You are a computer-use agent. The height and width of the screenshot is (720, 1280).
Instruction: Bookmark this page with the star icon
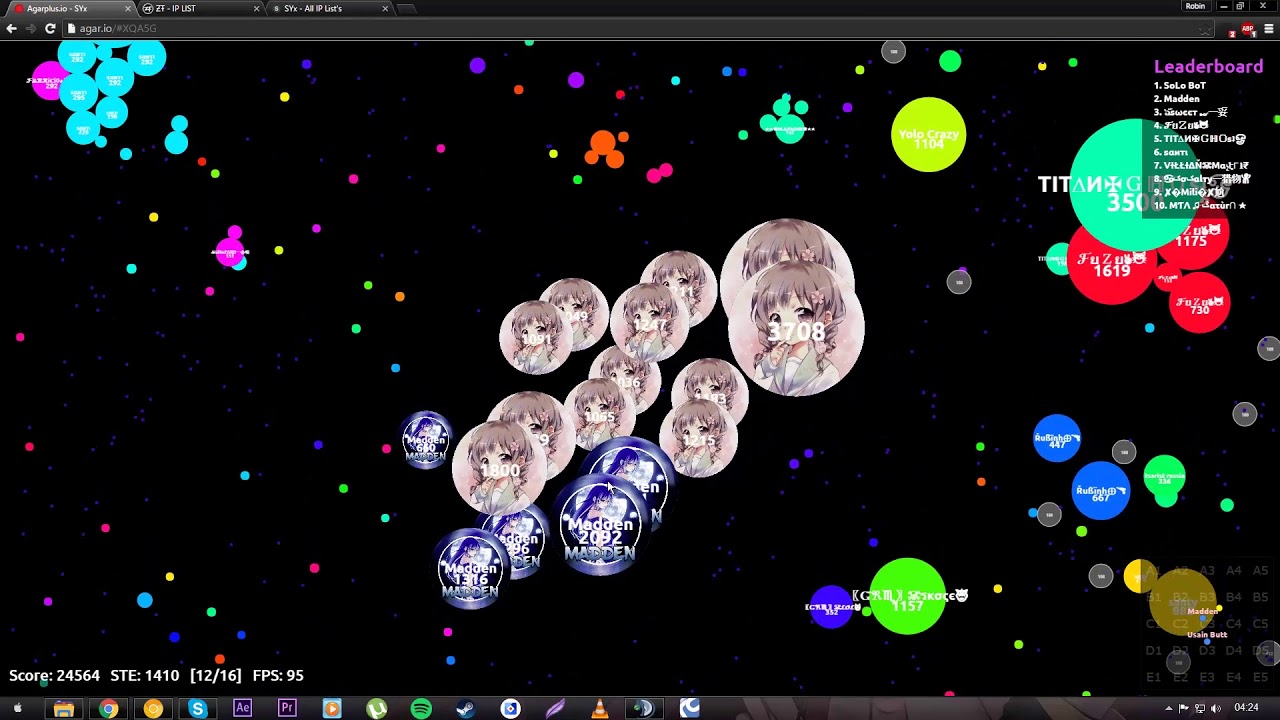pos(1205,29)
